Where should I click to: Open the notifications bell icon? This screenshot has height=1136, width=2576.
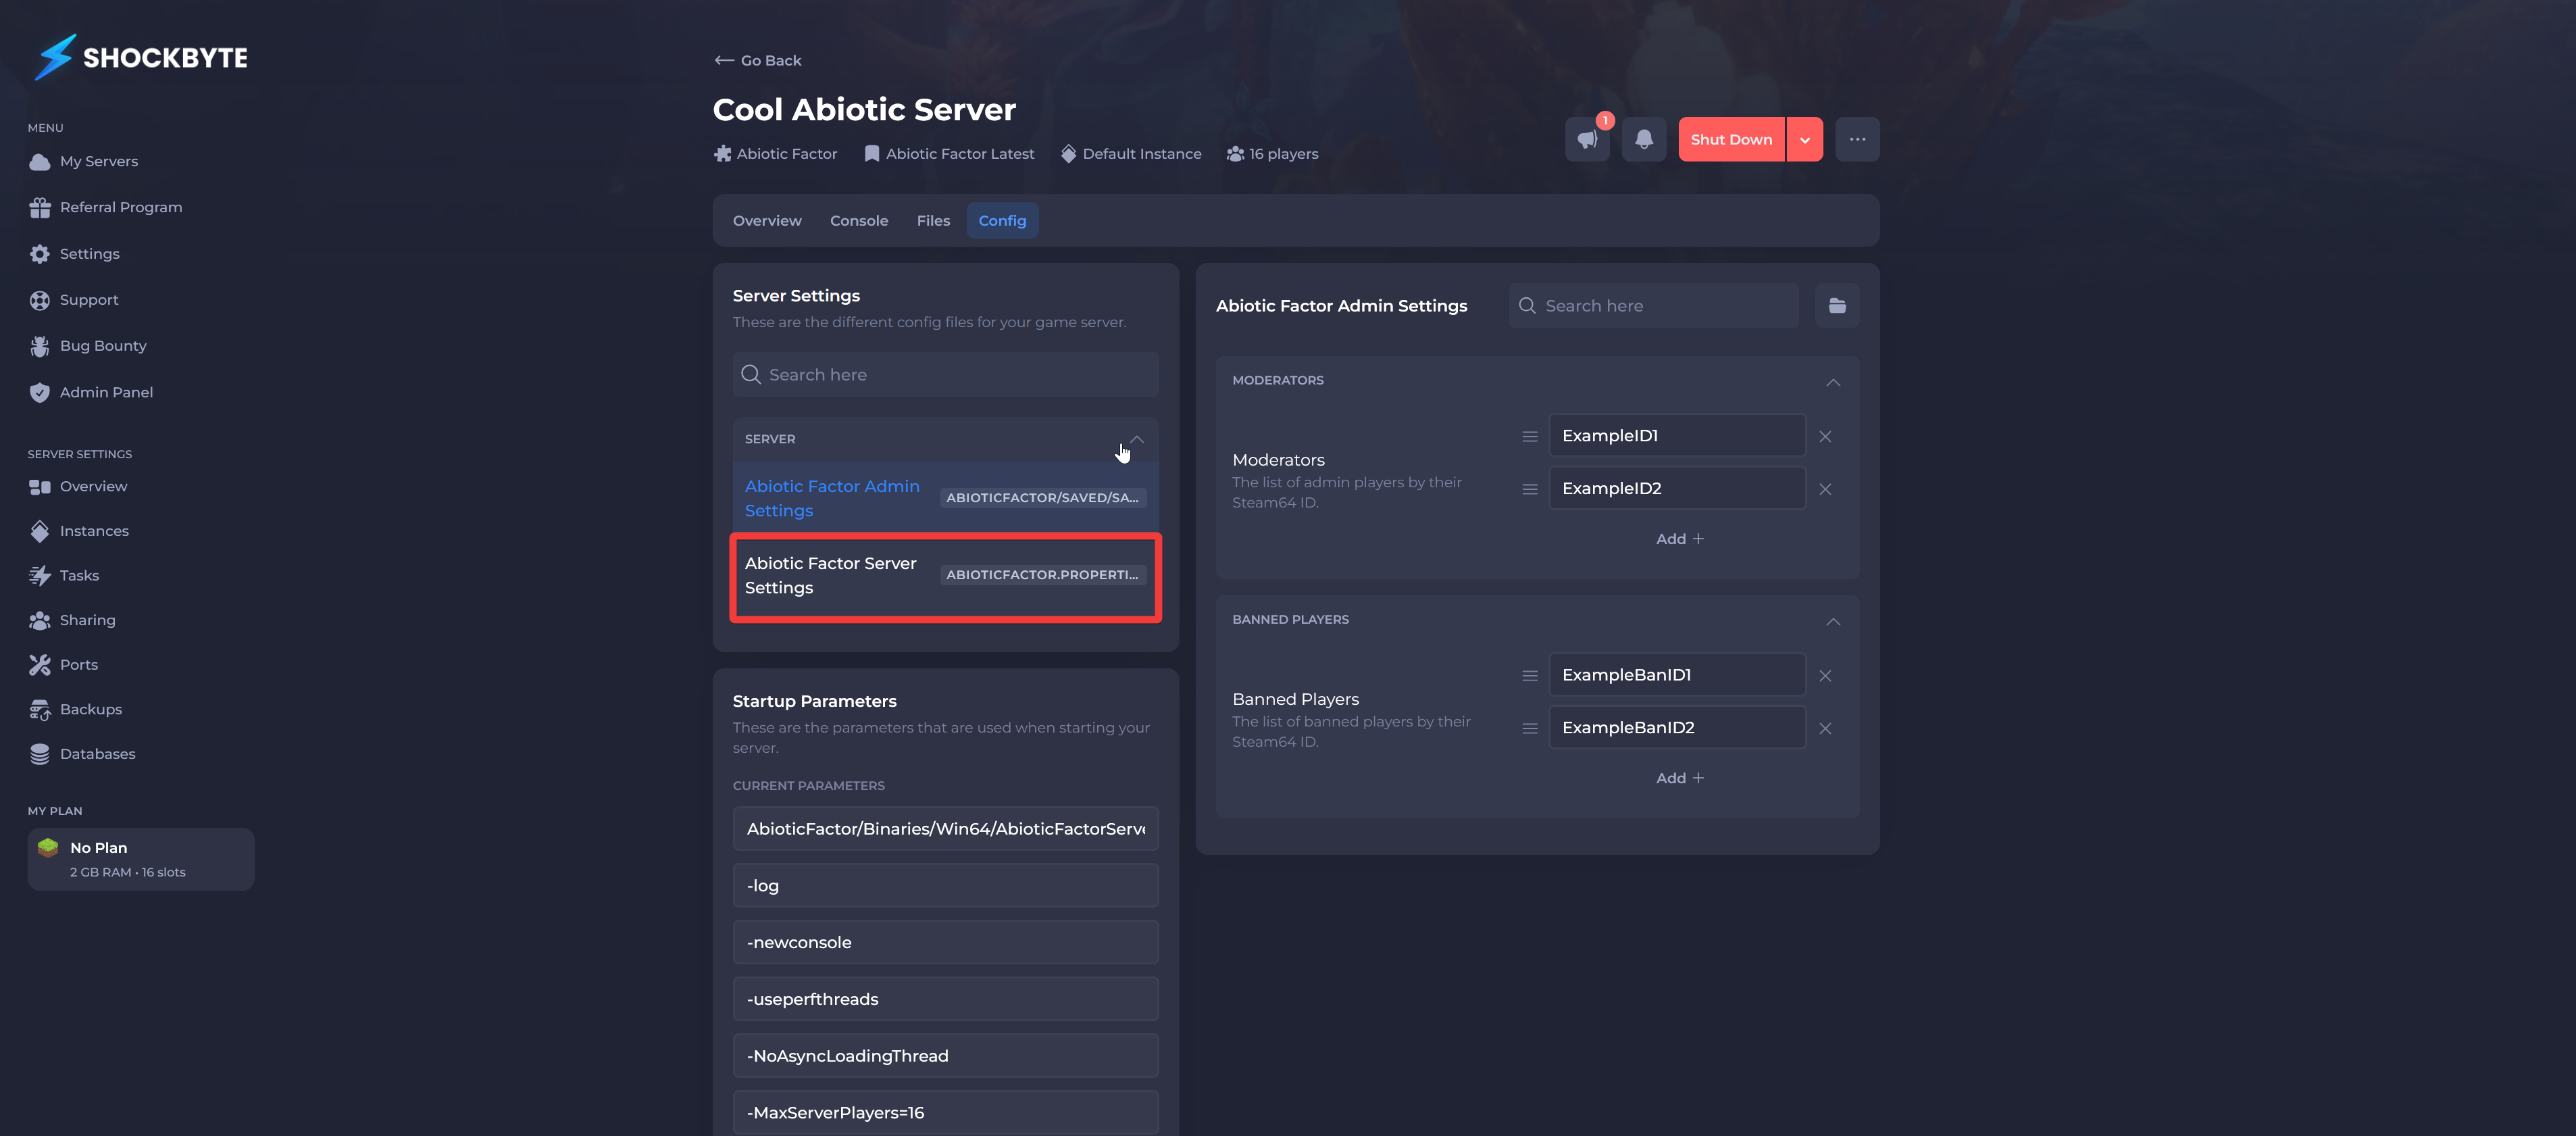pyautogui.click(x=1643, y=139)
